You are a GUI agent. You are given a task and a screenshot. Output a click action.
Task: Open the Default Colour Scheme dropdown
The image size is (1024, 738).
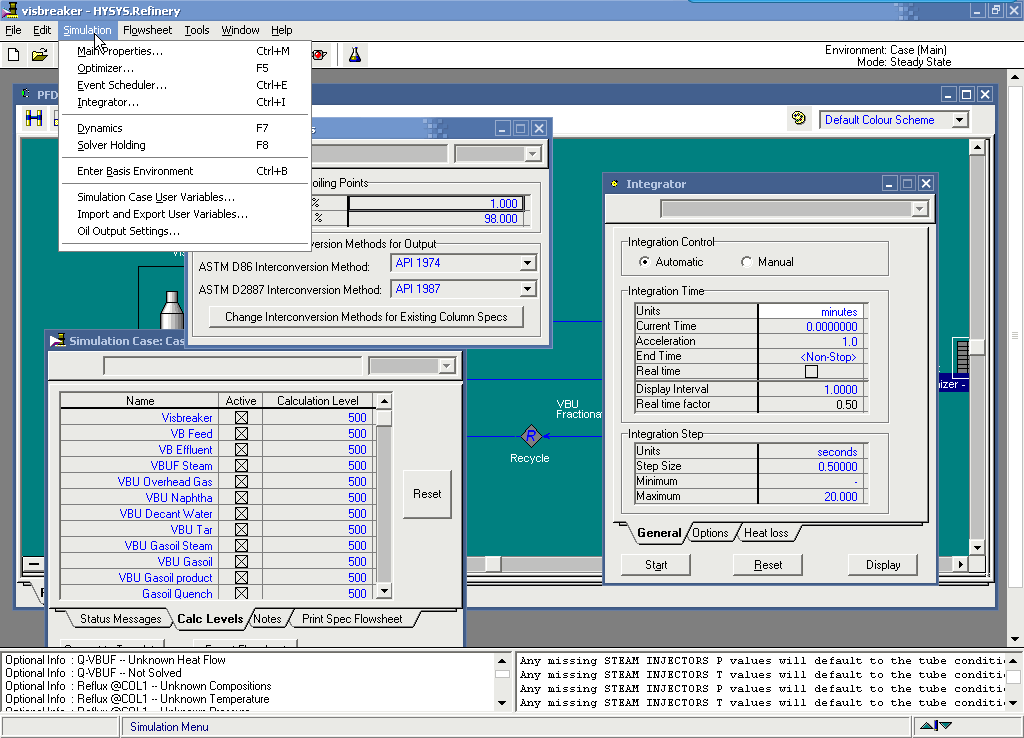[x=959, y=120]
